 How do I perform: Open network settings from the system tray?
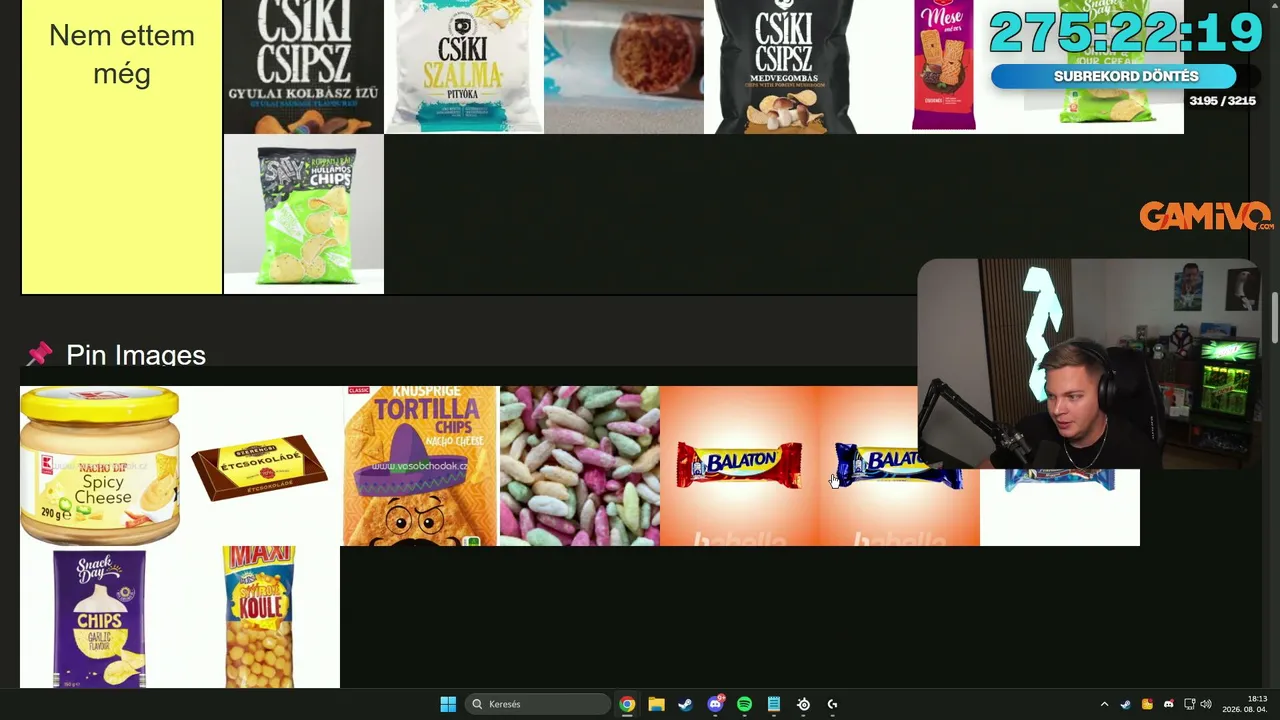tap(1190, 704)
